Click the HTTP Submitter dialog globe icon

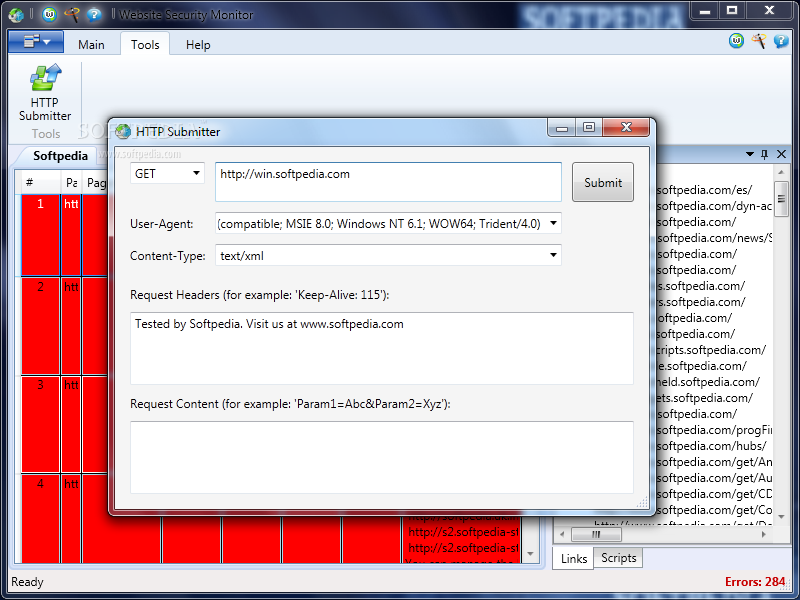[123, 132]
